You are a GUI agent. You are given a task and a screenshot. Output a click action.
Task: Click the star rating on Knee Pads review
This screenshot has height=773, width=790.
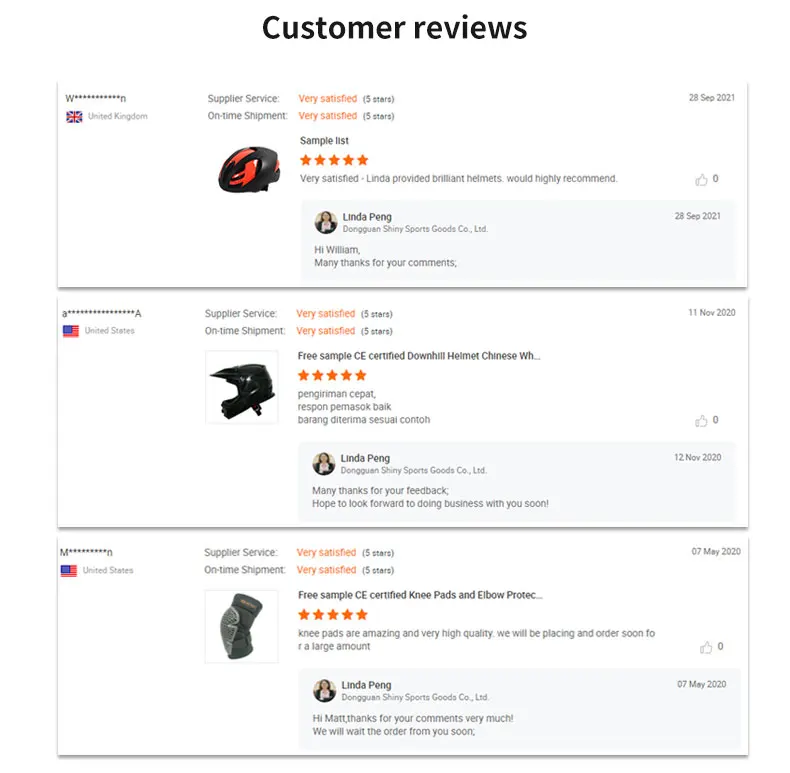tap(333, 615)
